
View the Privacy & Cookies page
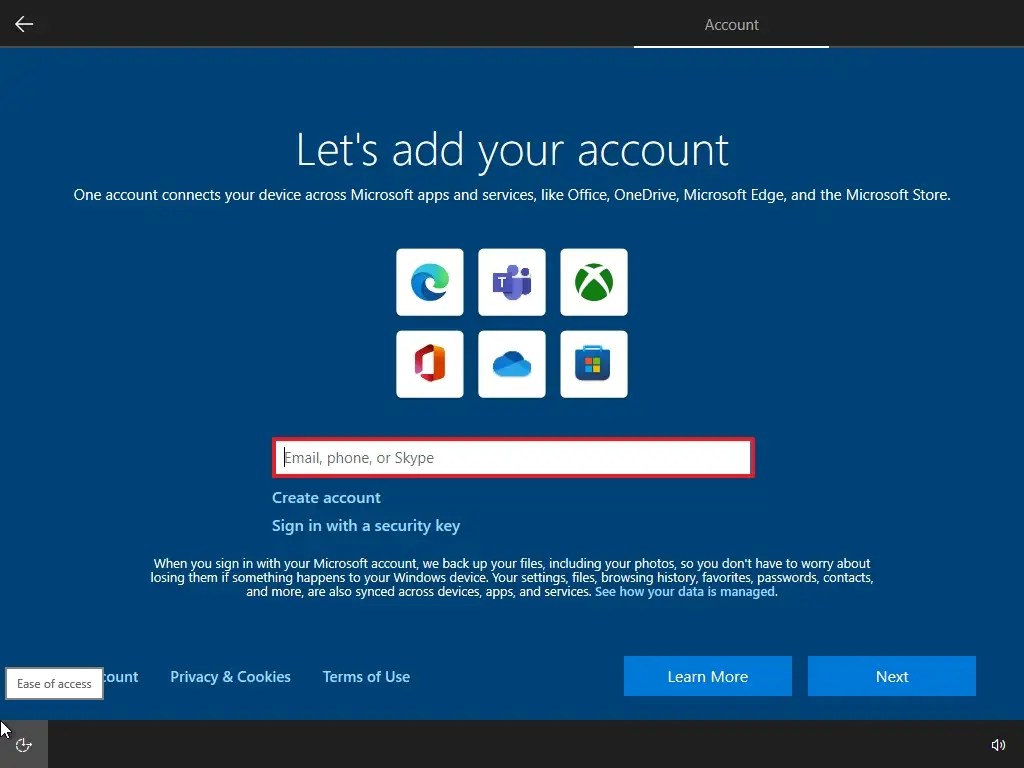230,676
